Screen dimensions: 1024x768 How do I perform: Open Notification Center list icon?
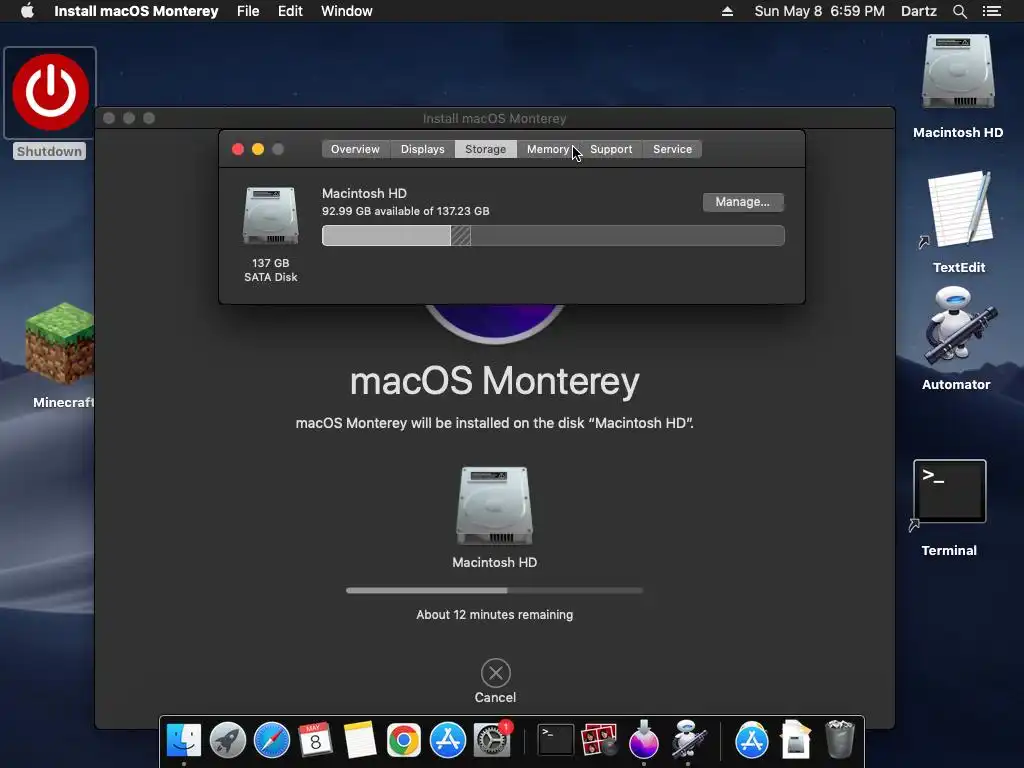[992, 11]
